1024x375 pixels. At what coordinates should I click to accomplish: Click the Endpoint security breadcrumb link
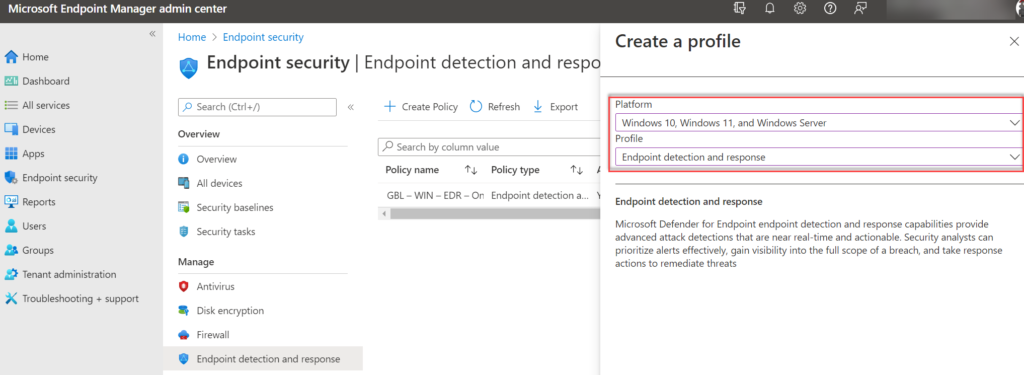263,37
